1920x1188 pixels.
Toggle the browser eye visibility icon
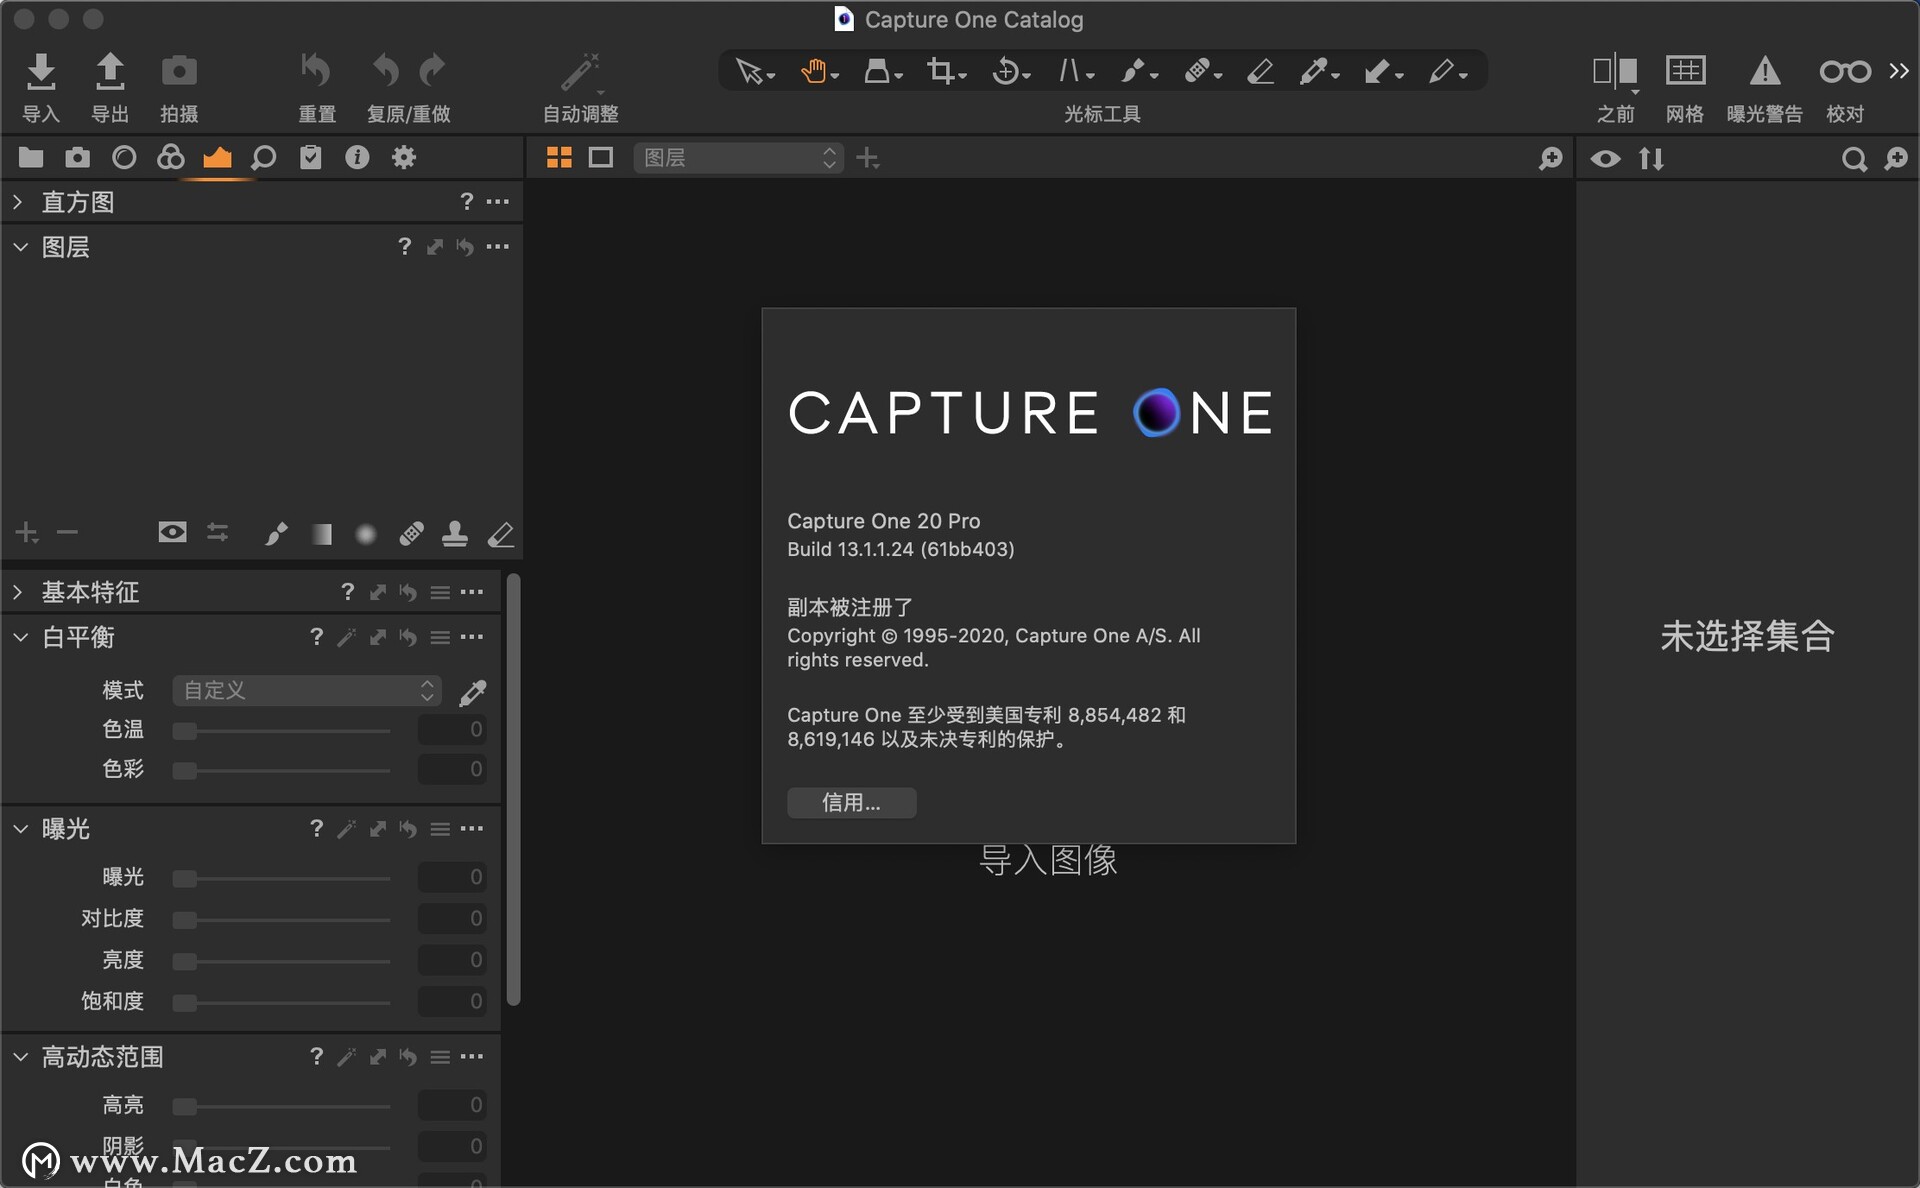1605,158
